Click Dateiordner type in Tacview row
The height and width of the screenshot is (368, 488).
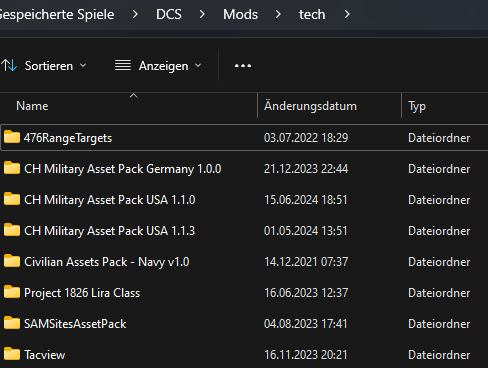[x=439, y=355]
